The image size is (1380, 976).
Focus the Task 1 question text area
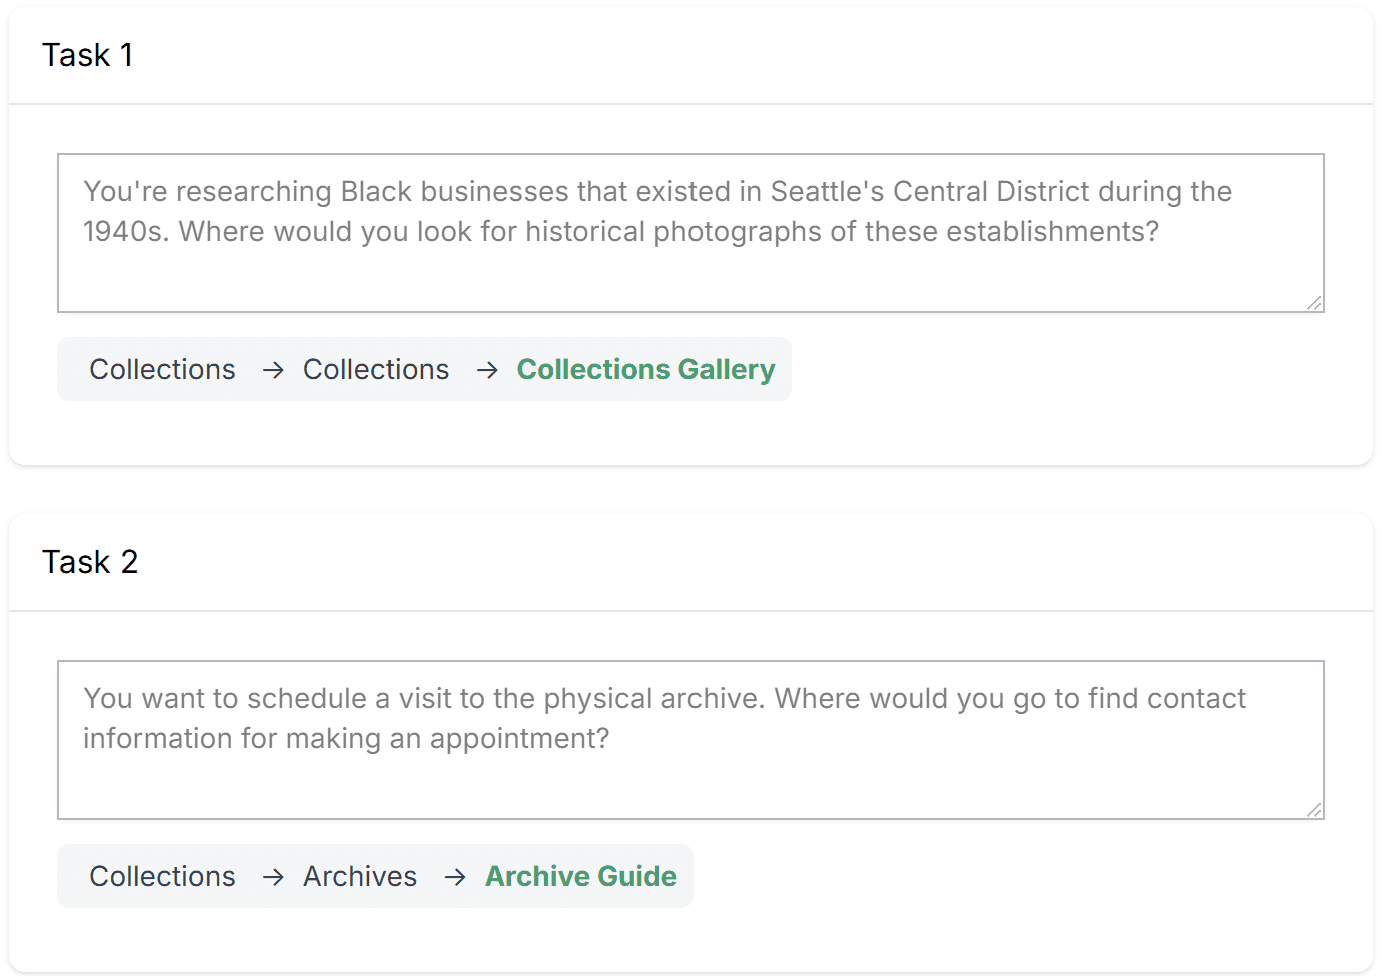[691, 233]
